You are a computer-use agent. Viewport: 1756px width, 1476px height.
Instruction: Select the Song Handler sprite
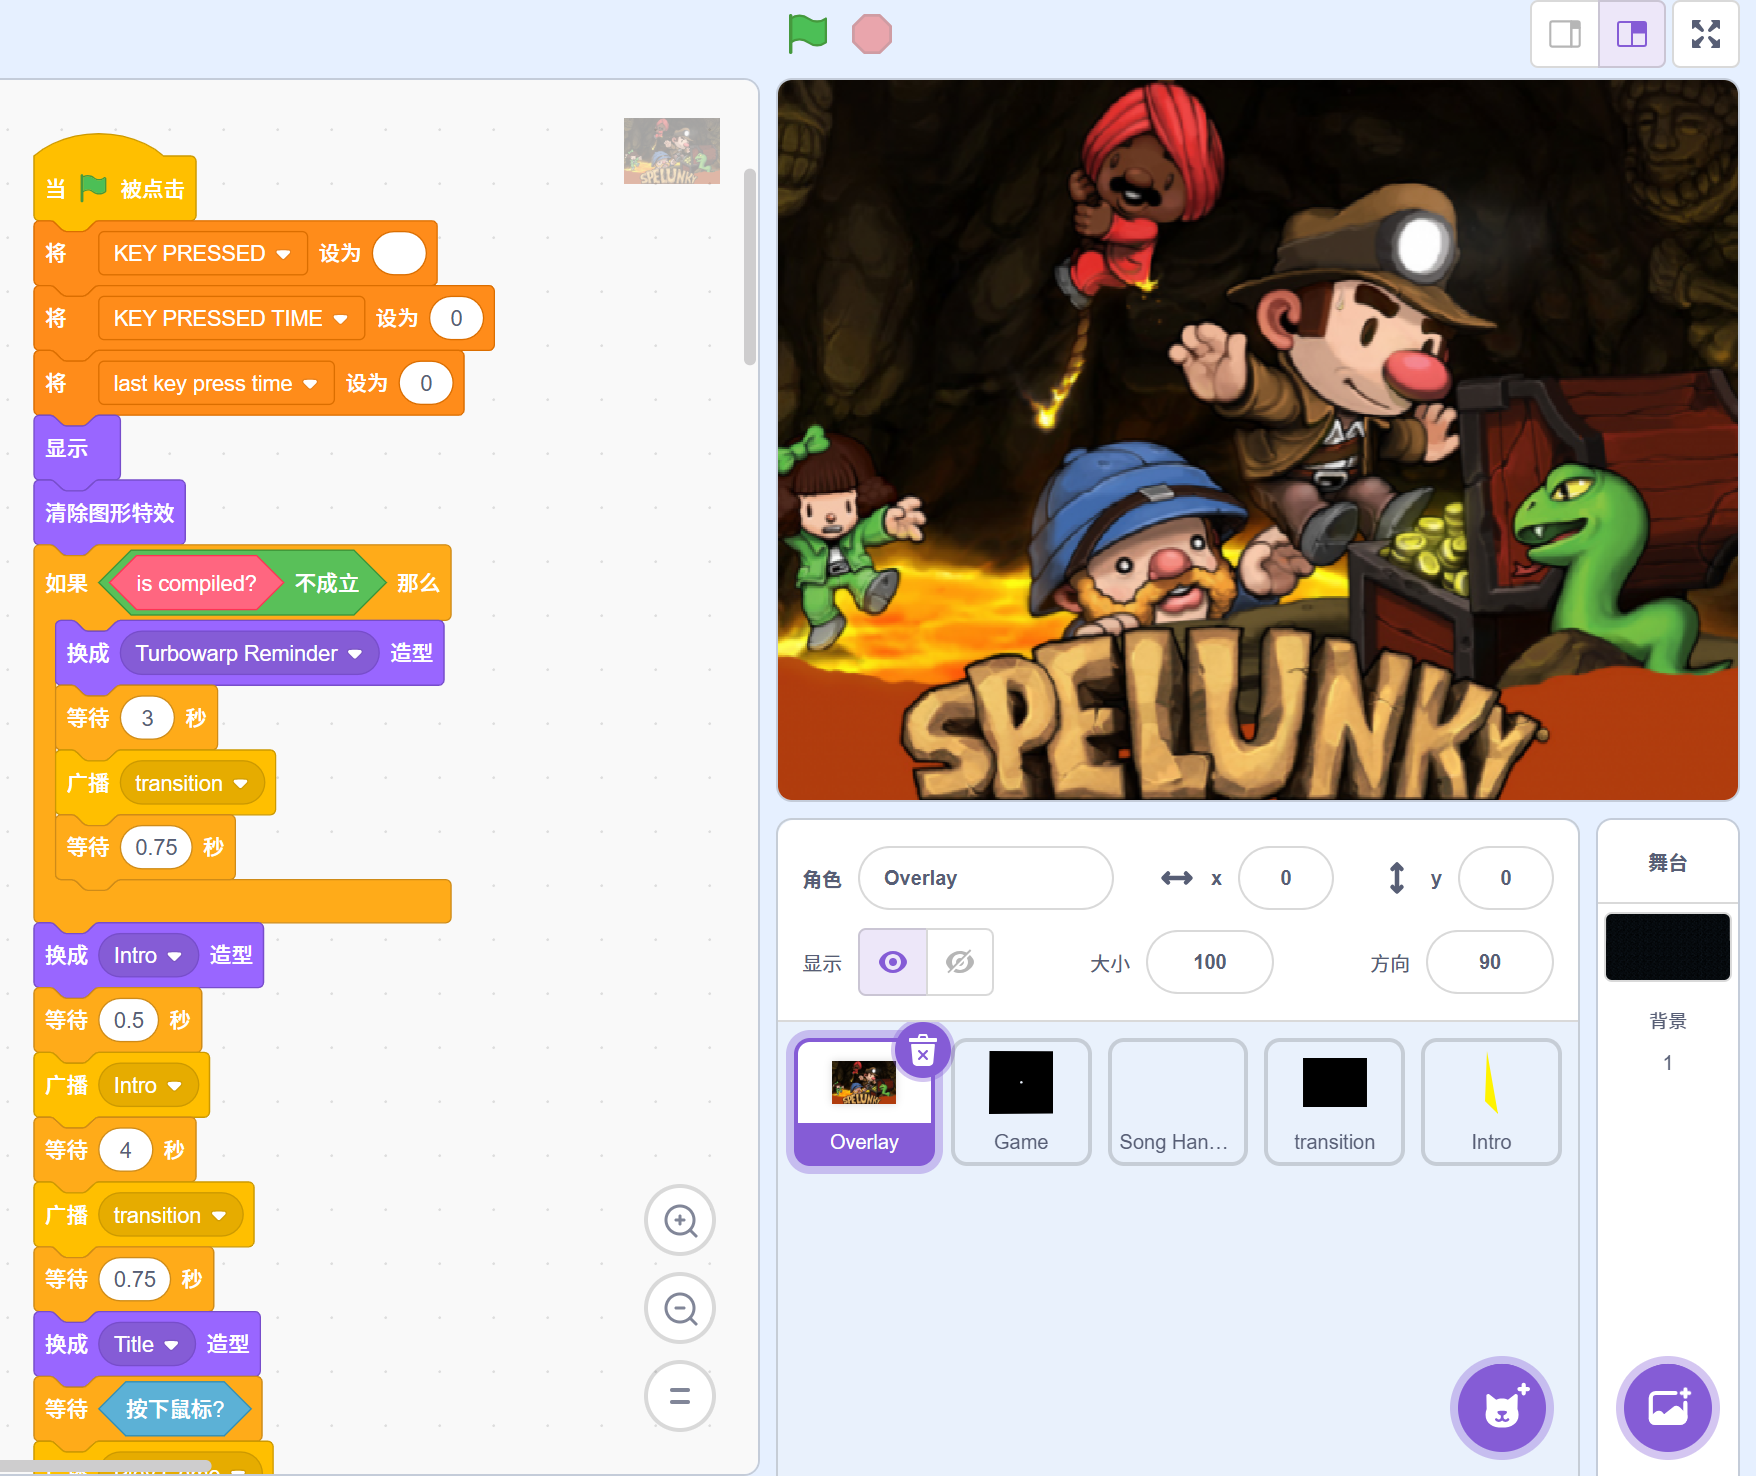[1177, 1102]
